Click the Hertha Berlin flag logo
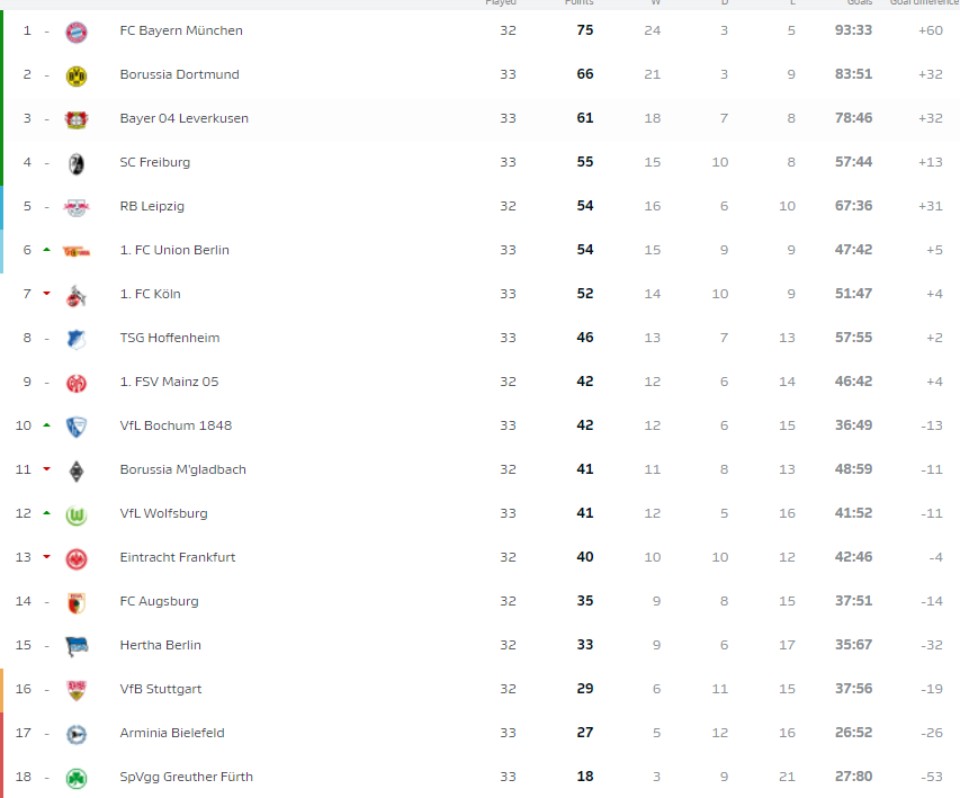960x798 pixels. coord(76,646)
